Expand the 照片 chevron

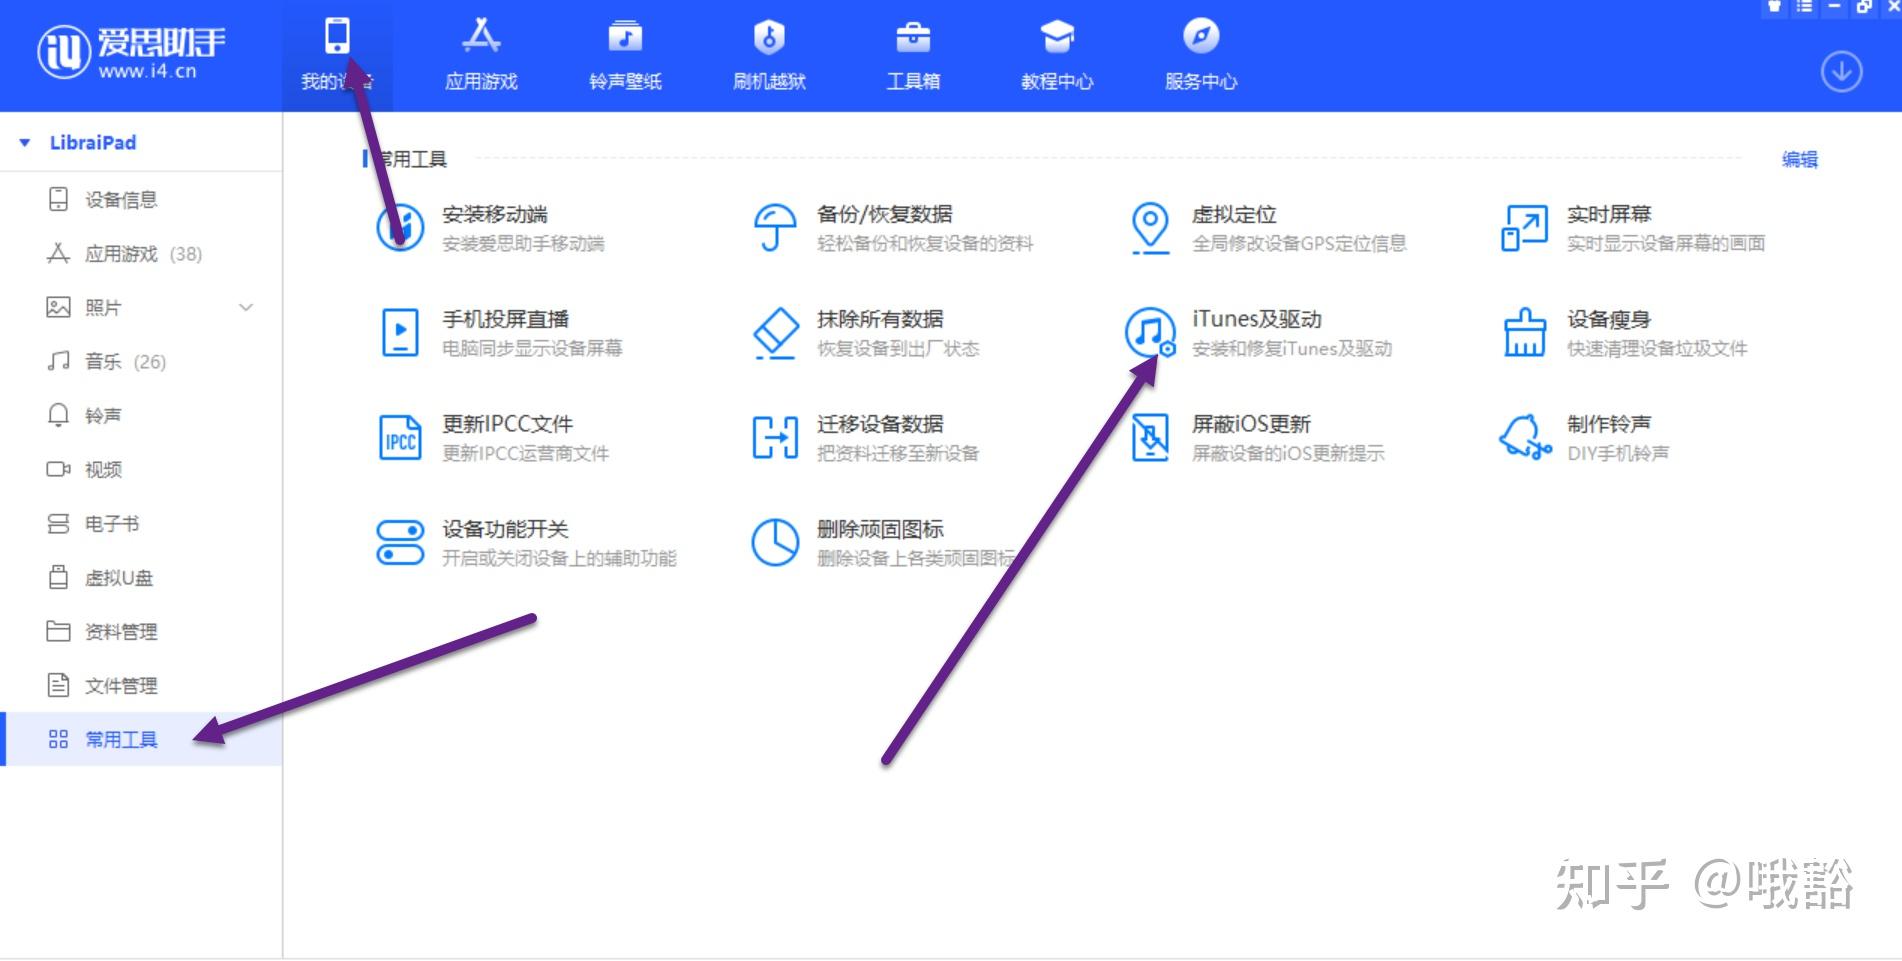246,307
